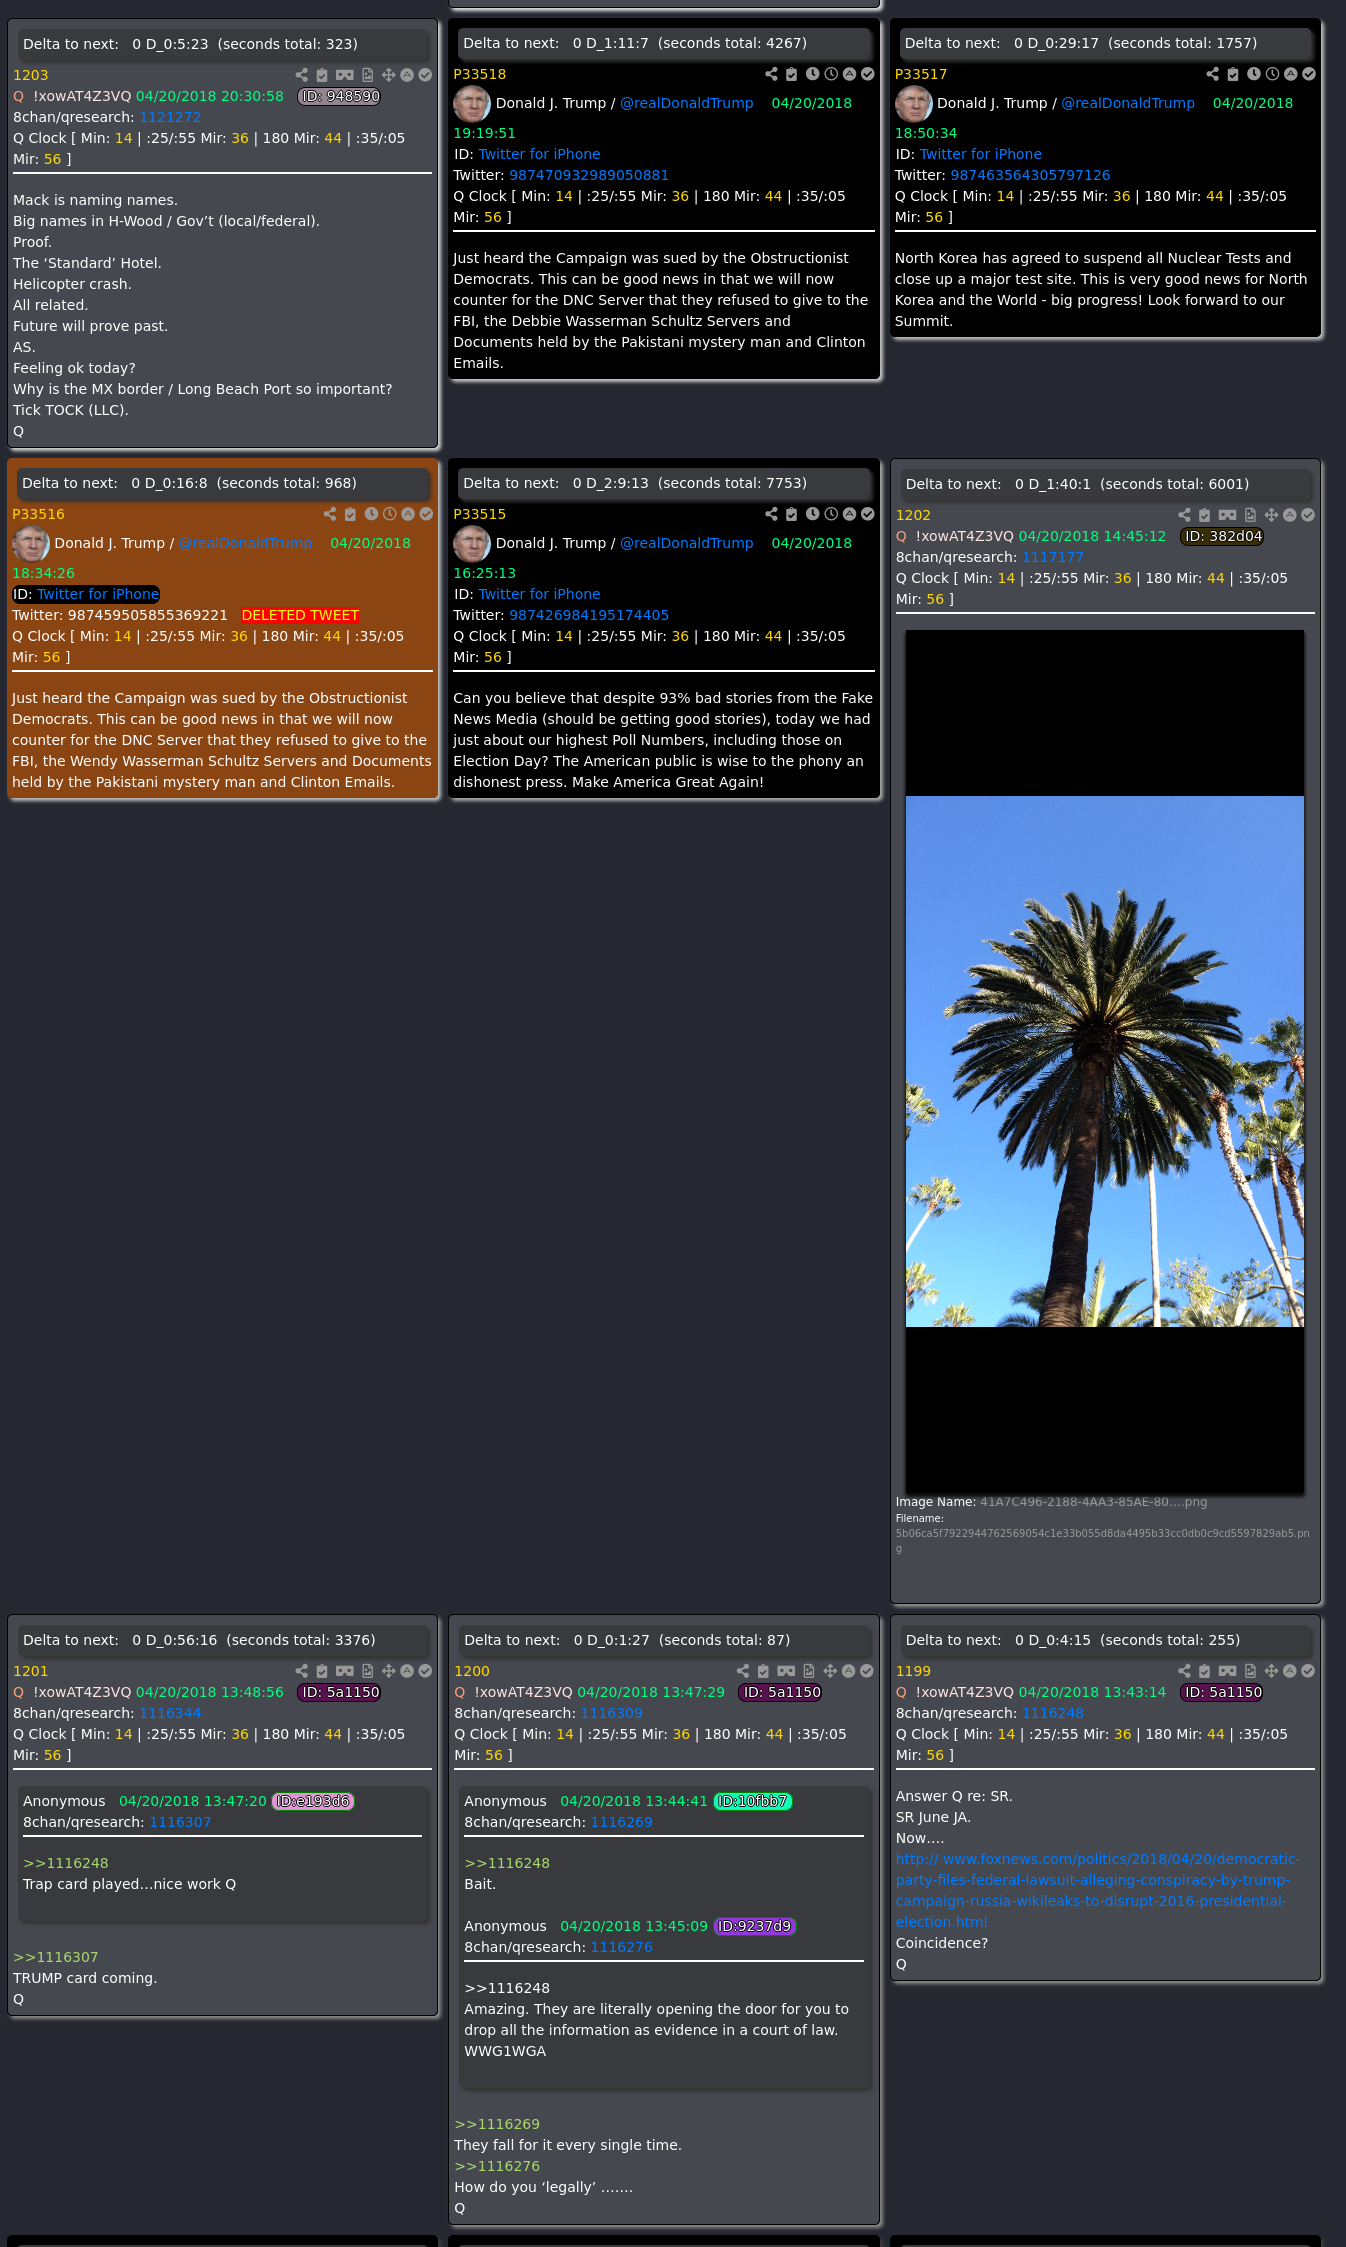This screenshot has width=1346, height=2247.
Task: Click the share icon on deleted tweet P33516
Action: [330, 514]
